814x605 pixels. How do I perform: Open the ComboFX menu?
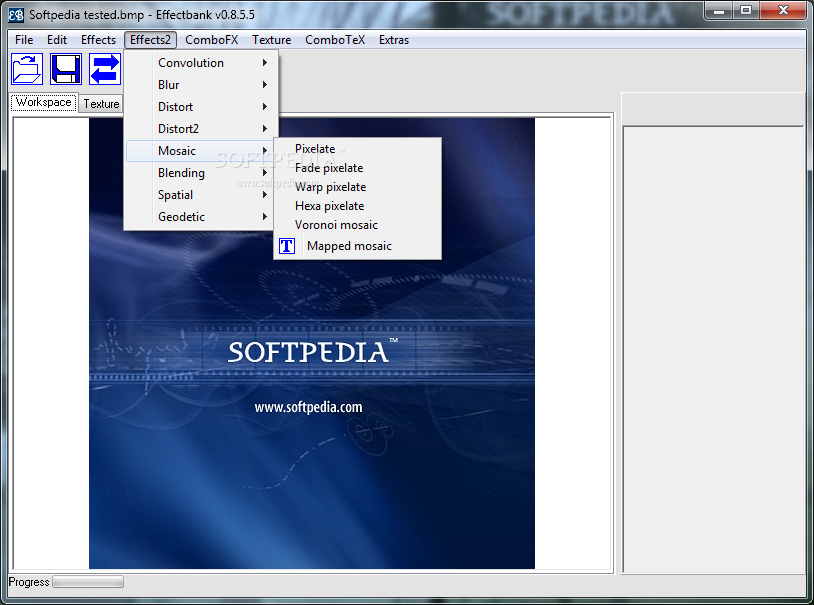click(x=211, y=40)
